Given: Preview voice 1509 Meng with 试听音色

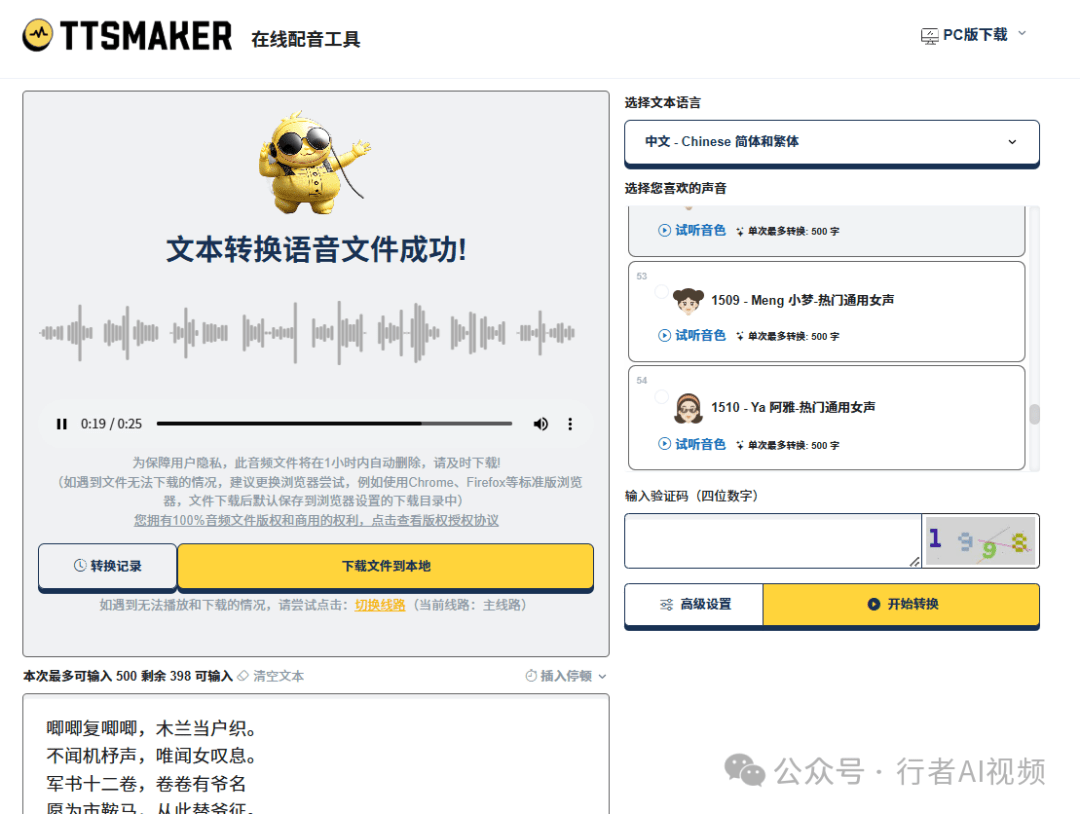Looking at the screenshot, I should tap(692, 335).
